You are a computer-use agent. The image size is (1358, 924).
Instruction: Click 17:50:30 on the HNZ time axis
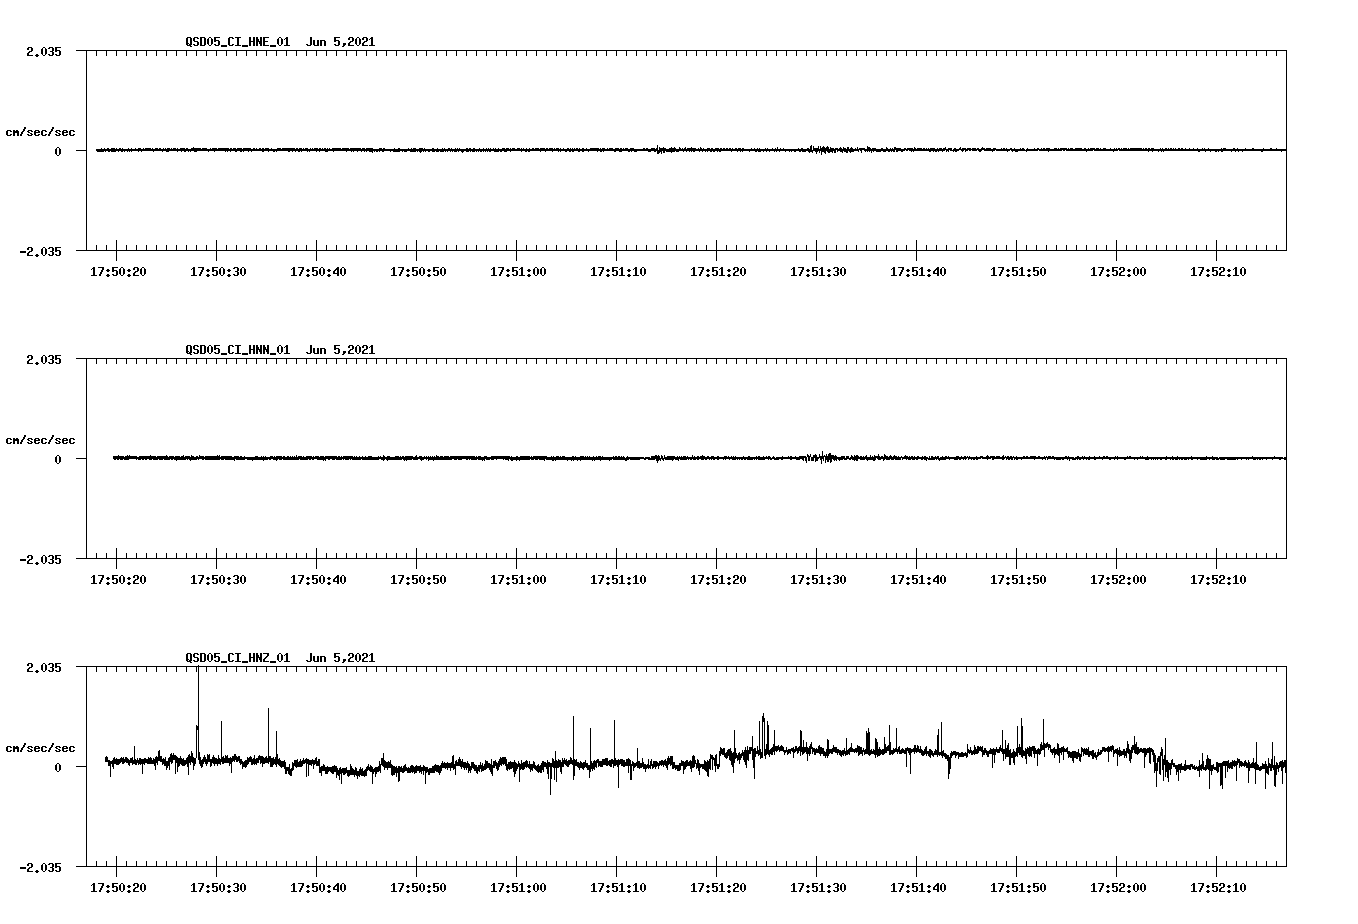pyautogui.click(x=218, y=888)
